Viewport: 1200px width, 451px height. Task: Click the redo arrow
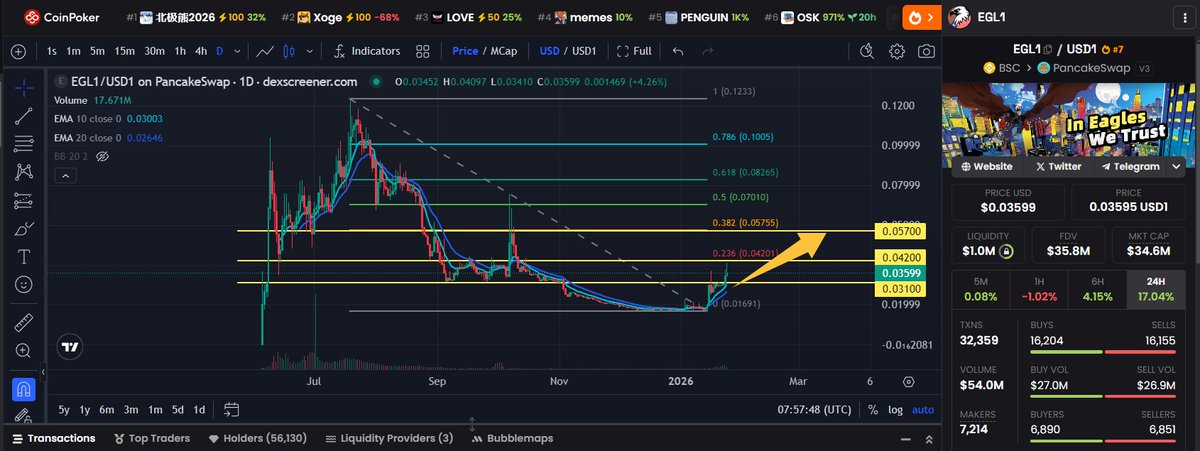point(707,51)
